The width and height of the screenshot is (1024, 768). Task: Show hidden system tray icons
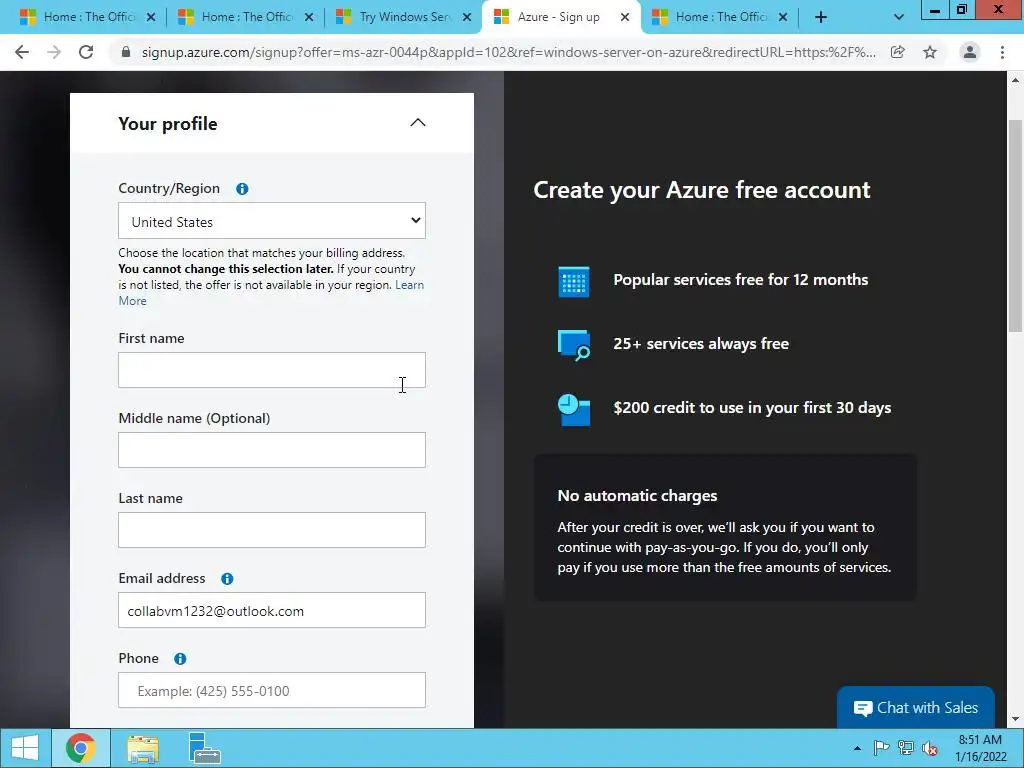[857, 748]
